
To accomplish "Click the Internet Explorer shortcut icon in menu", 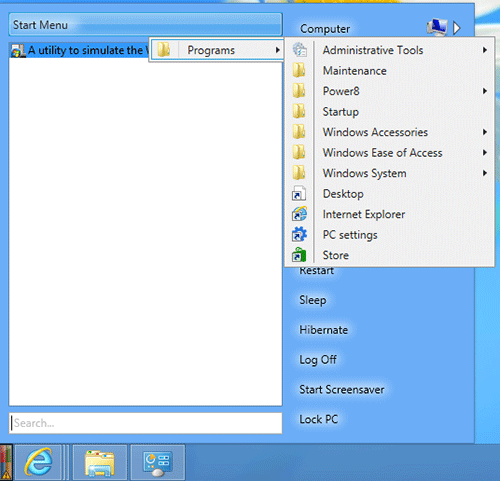I will pos(299,214).
